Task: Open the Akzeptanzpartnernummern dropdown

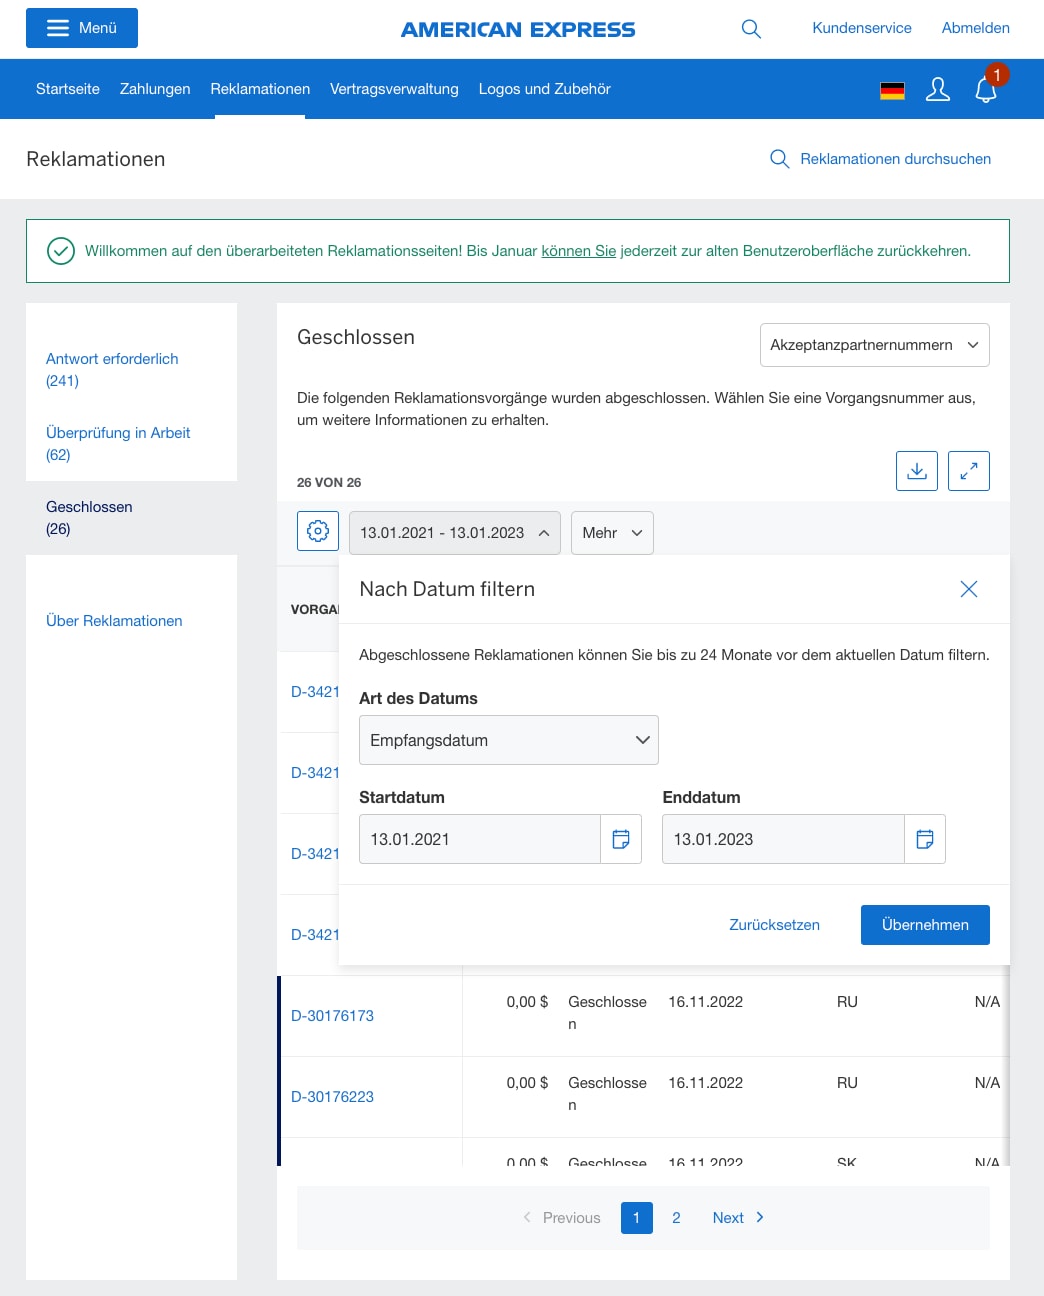Action: pos(874,344)
